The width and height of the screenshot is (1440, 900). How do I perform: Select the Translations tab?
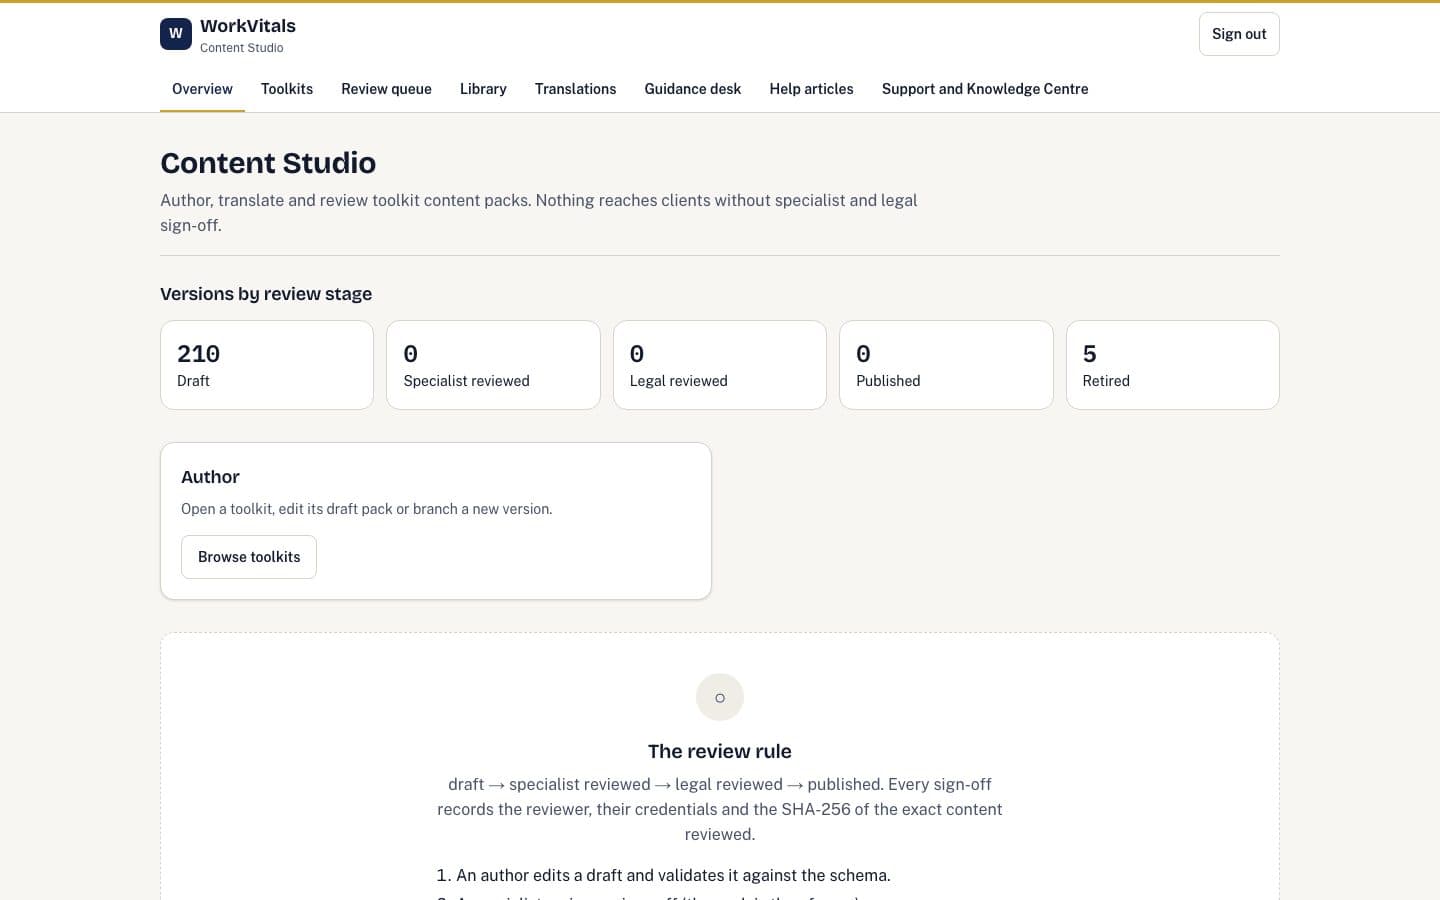575,89
